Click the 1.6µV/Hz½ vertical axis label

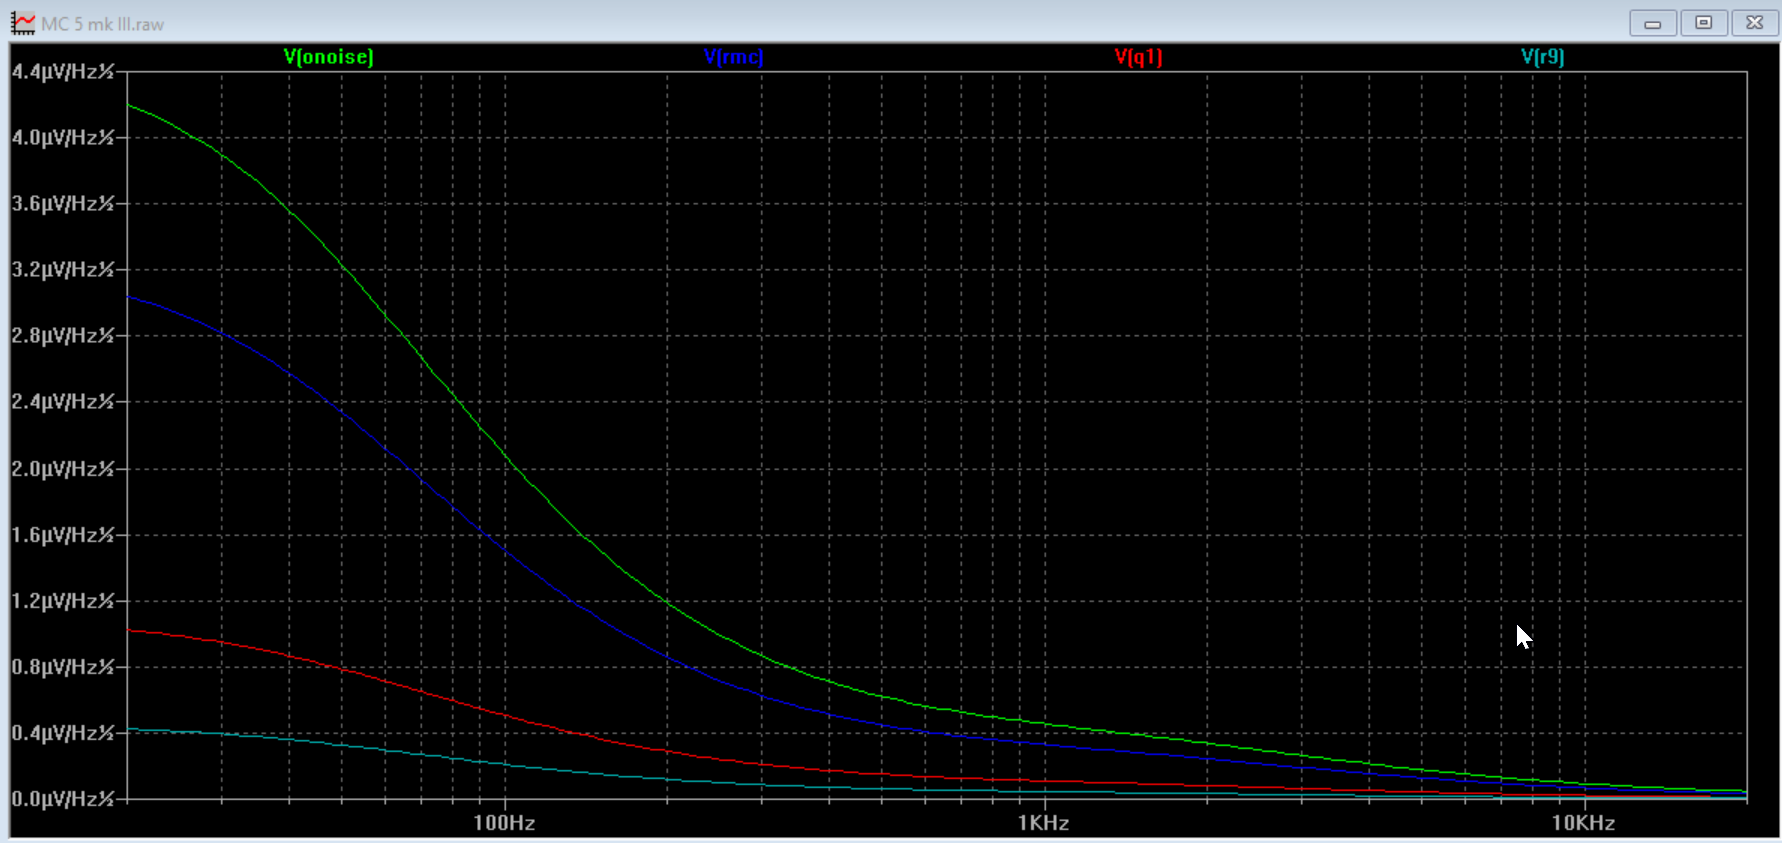coord(63,535)
